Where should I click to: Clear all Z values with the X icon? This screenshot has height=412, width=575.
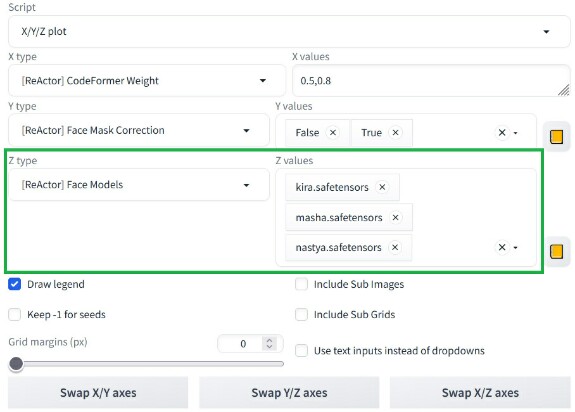pos(502,247)
